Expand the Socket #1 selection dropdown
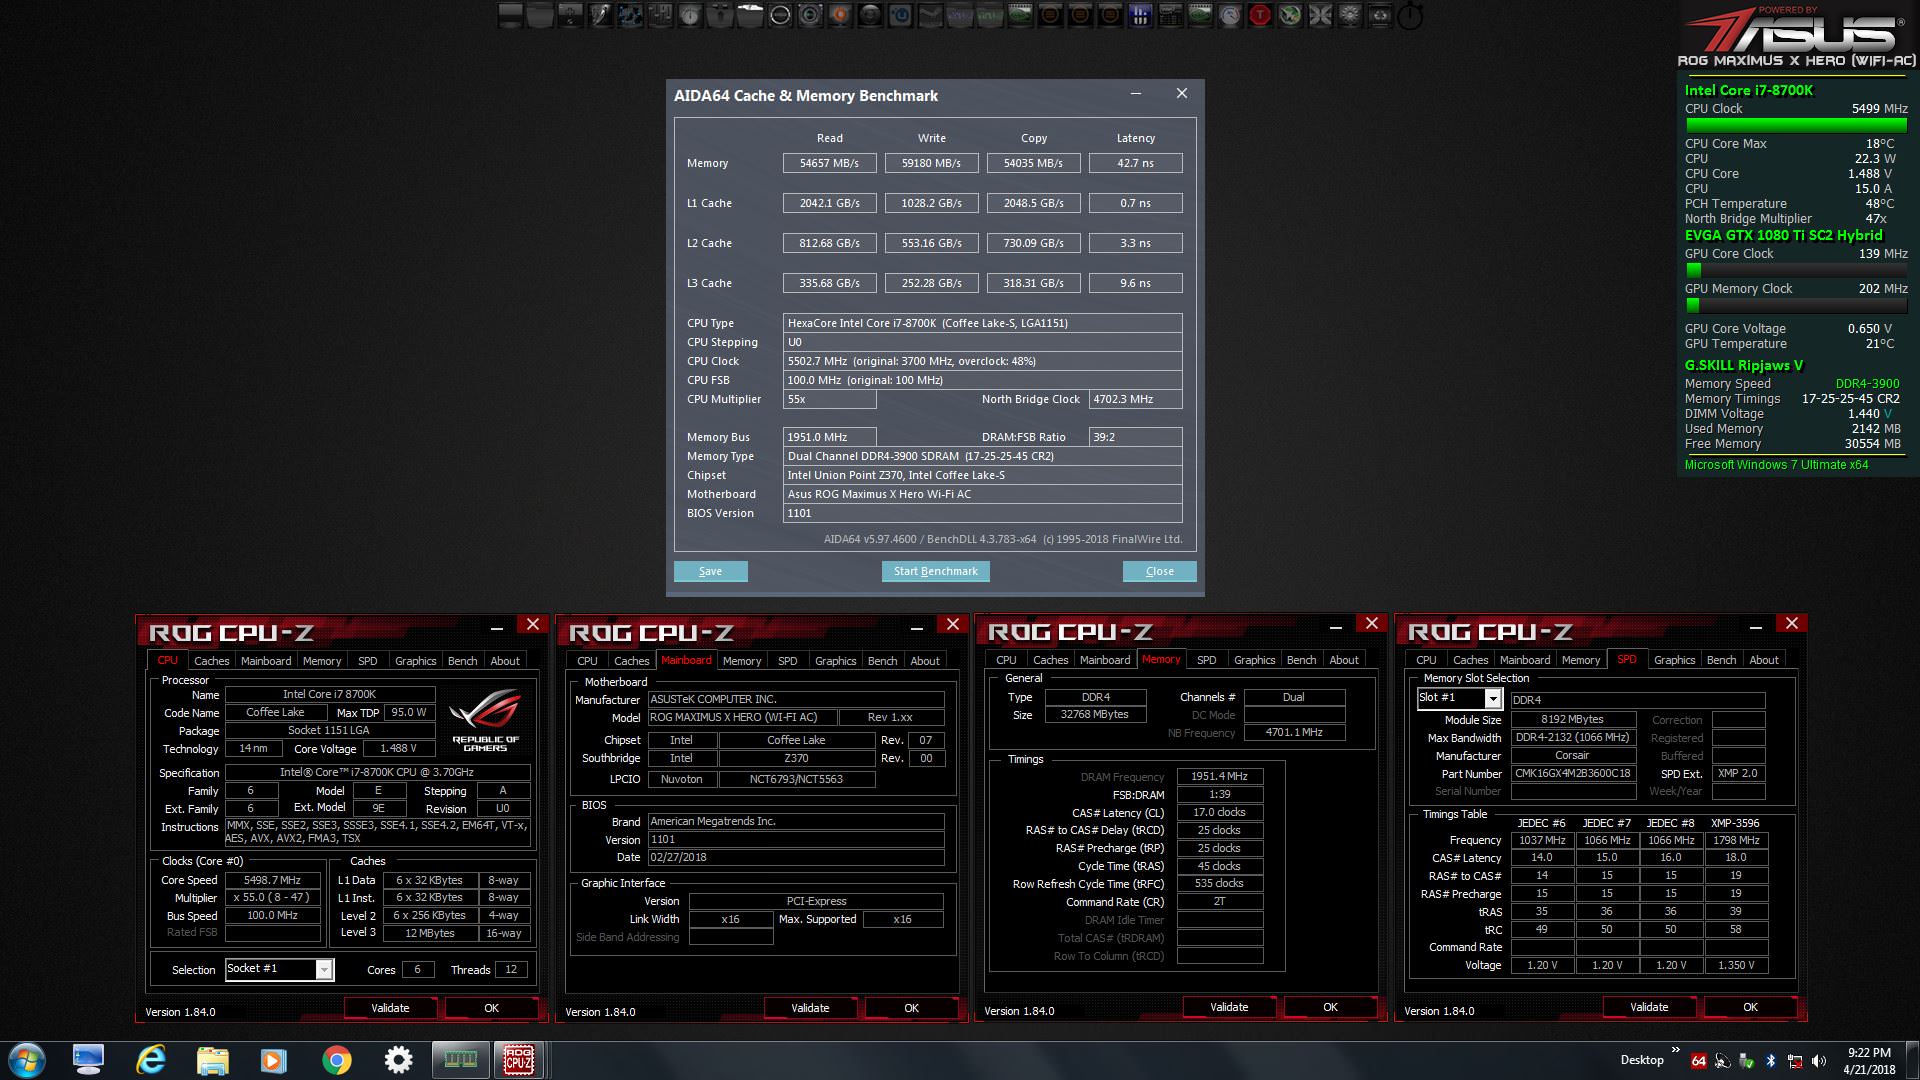 pos(324,969)
